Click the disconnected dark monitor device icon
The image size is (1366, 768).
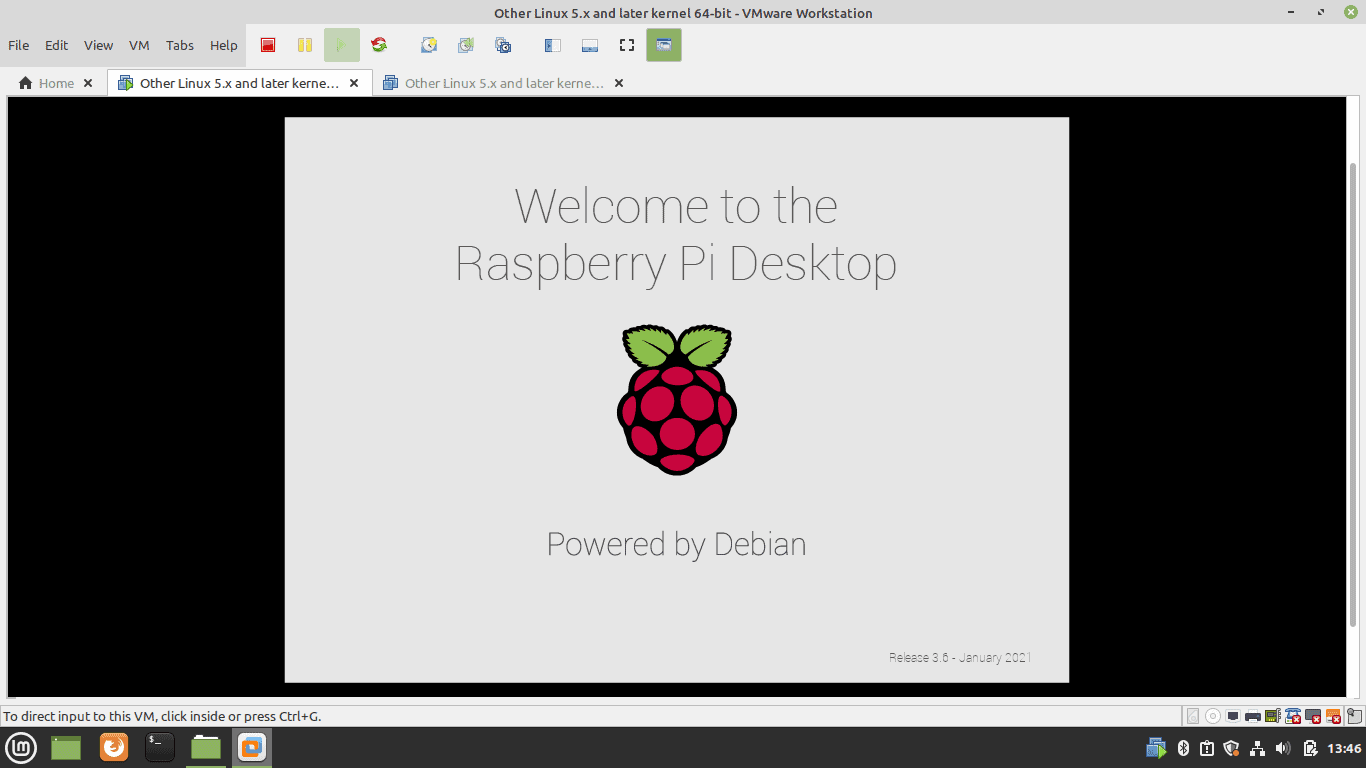pos(1313,716)
